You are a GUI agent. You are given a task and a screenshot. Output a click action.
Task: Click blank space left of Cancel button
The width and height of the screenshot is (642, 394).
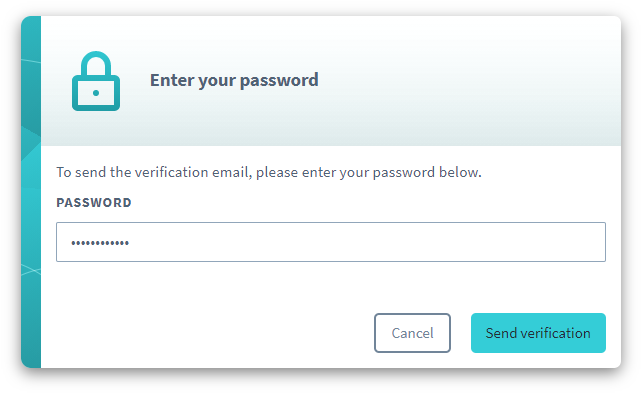213,333
